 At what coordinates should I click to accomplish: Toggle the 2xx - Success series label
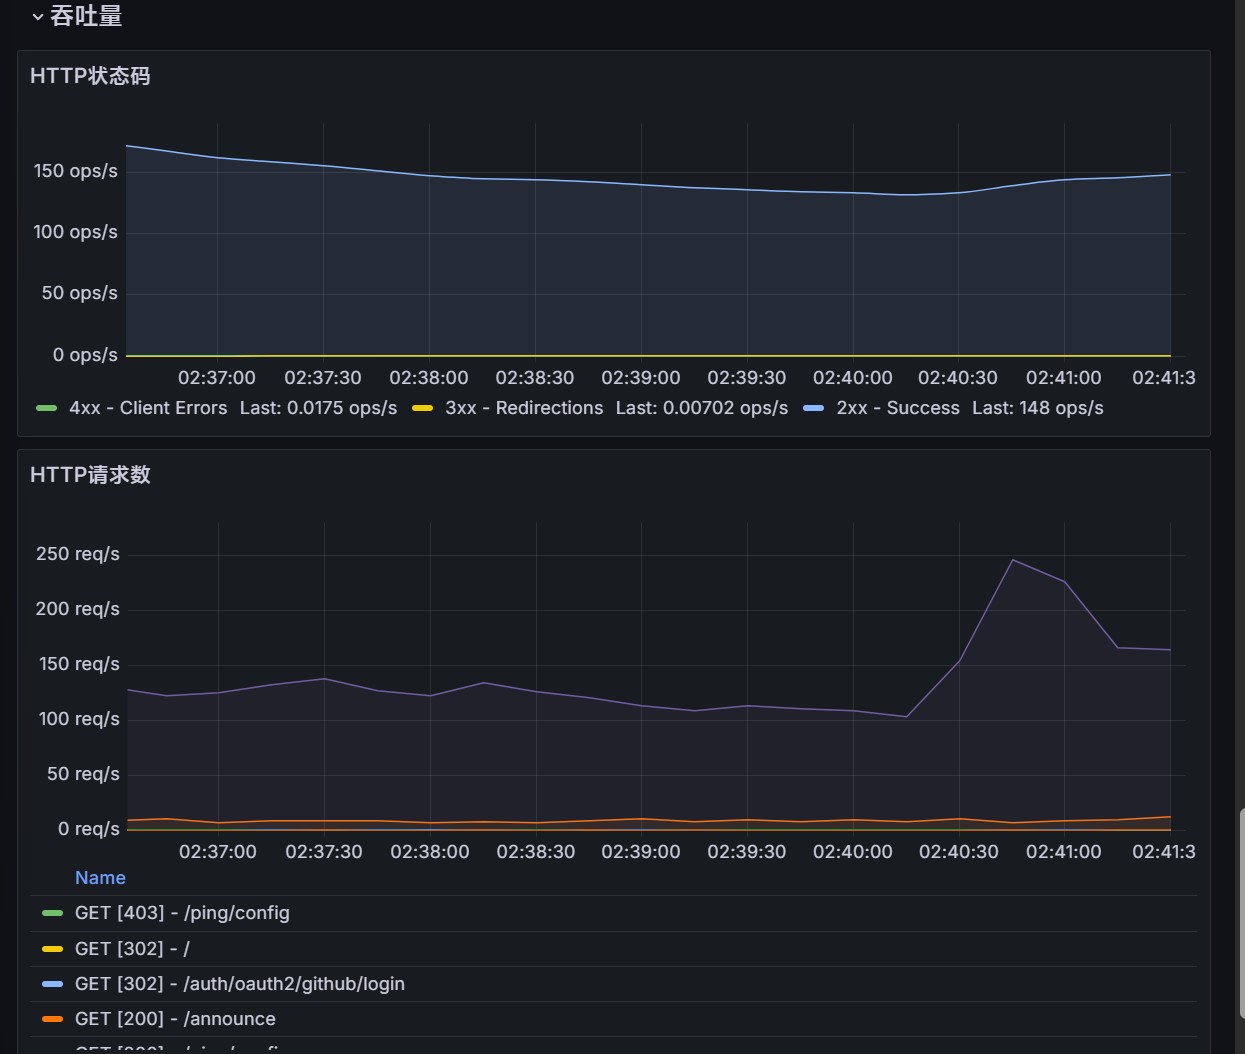click(x=897, y=408)
